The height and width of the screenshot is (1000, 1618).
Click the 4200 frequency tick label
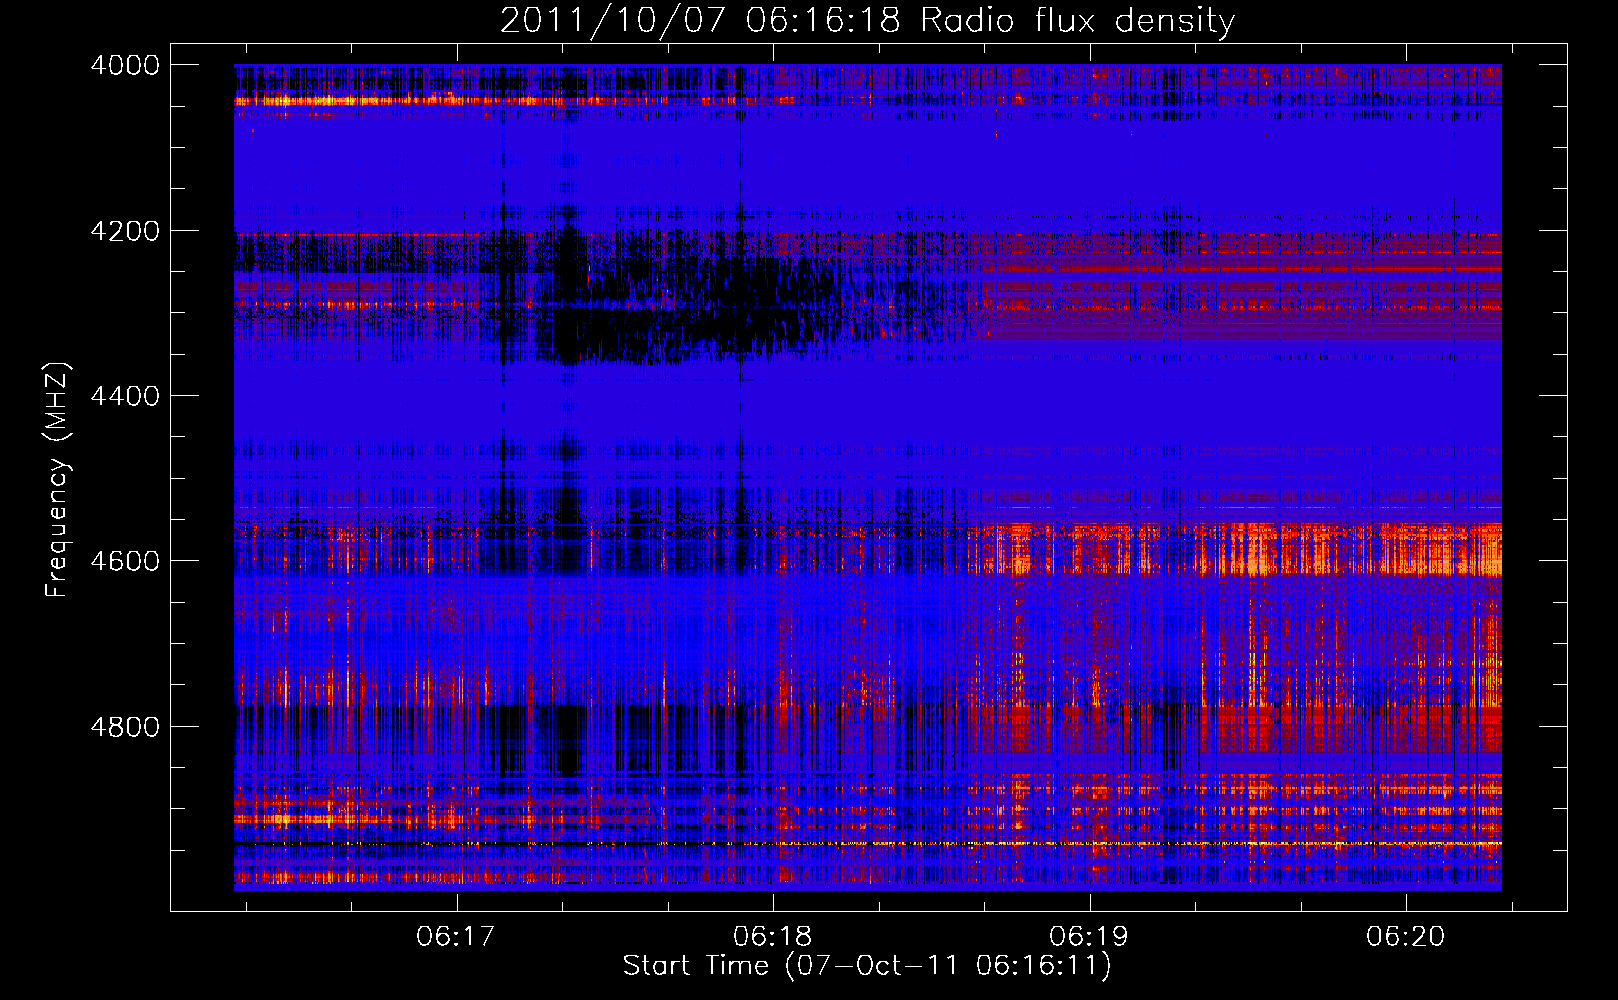(x=125, y=231)
